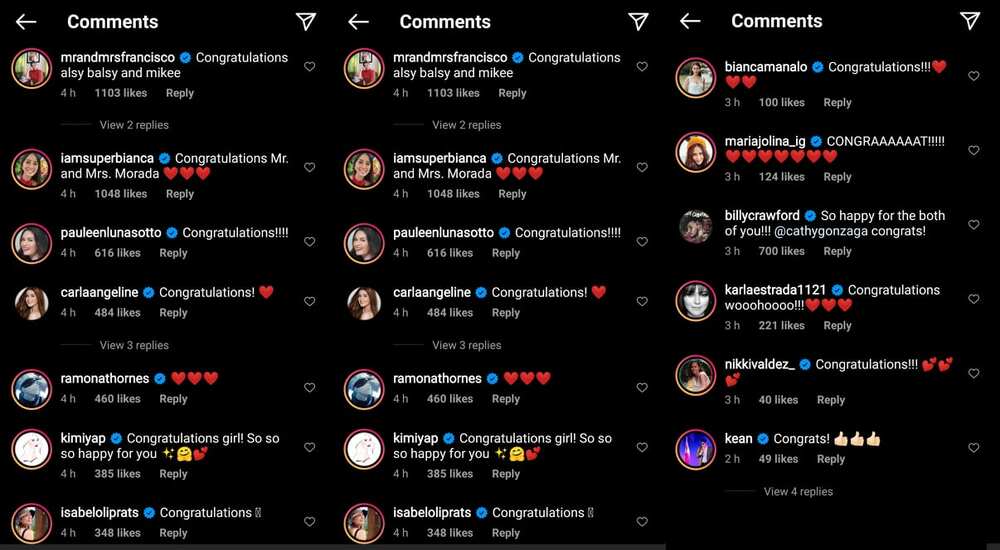1000x550 pixels.
Task: Open the nikkivaldez_ username link
Action: 760,364
